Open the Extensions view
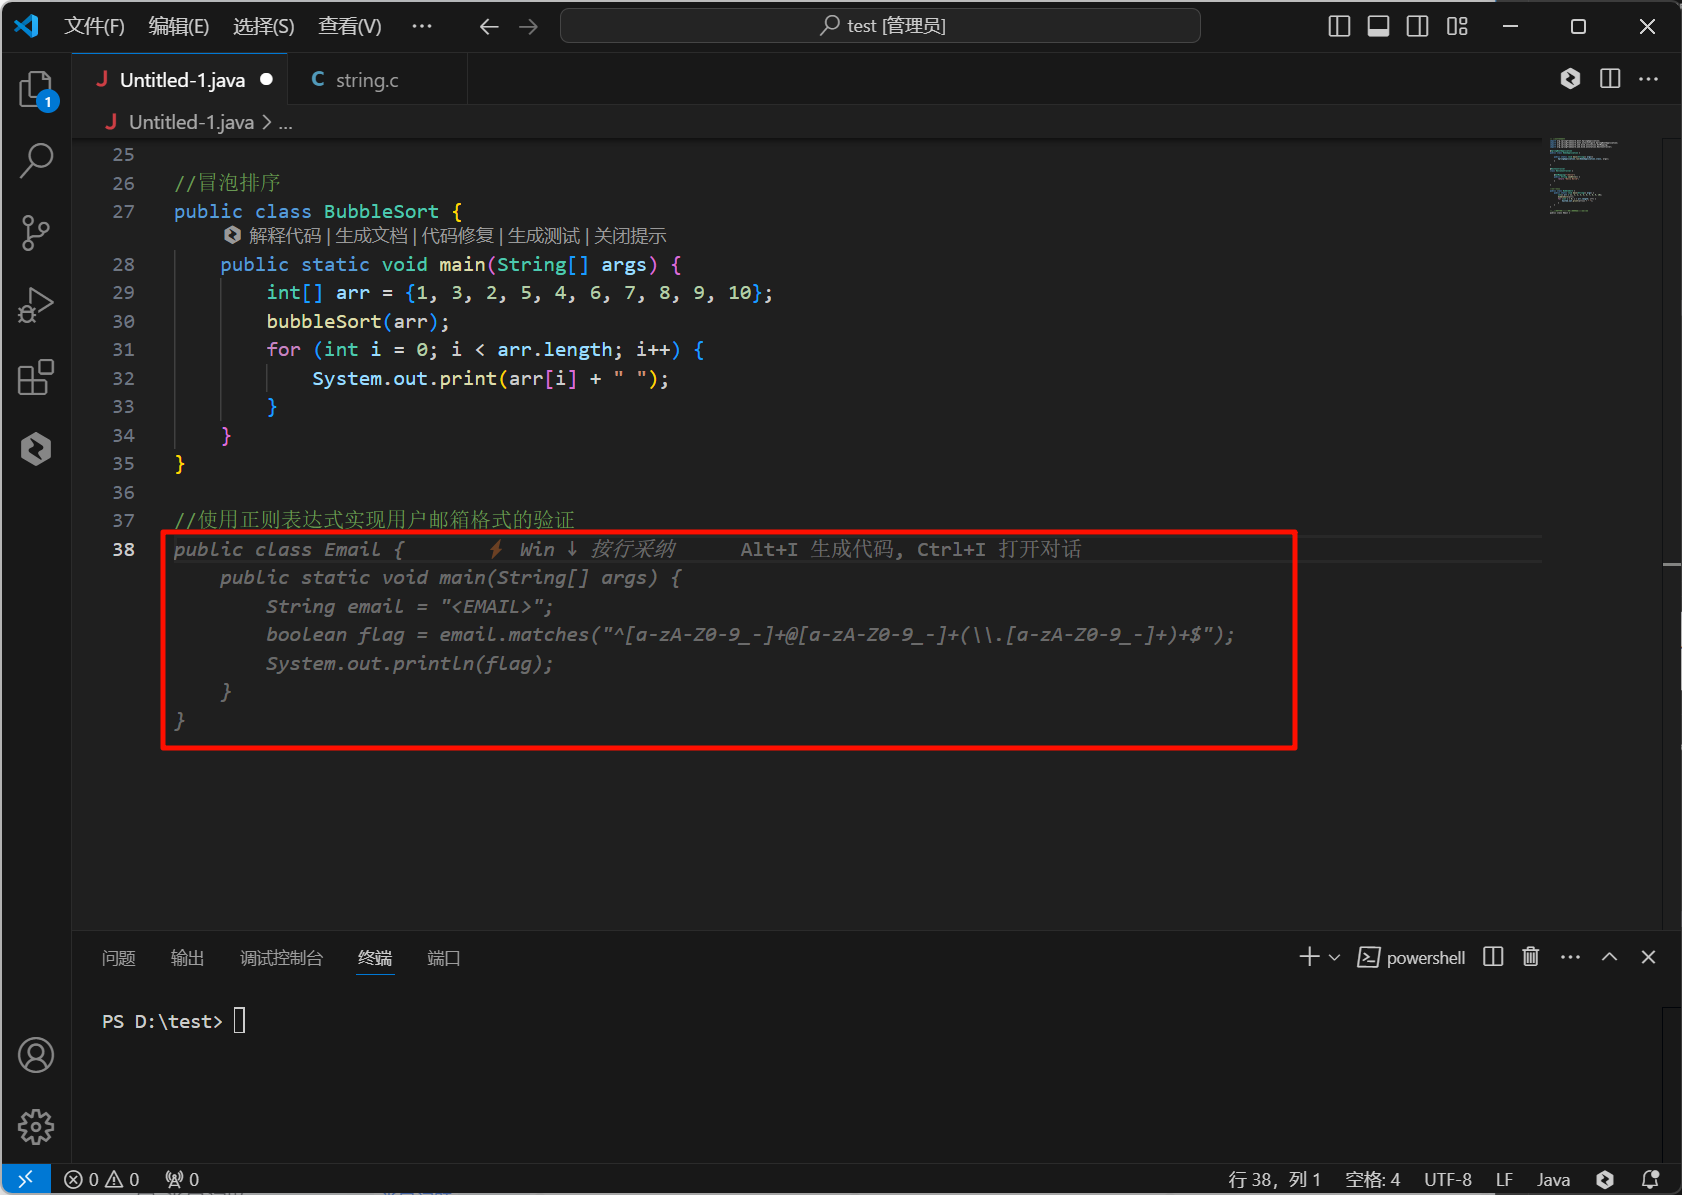 tap(36, 377)
